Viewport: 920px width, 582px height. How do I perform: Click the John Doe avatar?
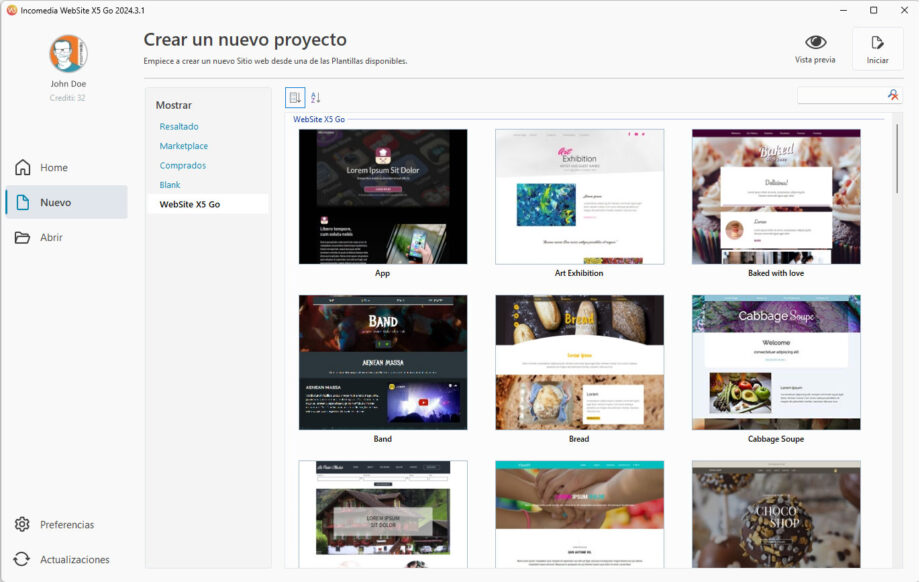(x=68, y=53)
